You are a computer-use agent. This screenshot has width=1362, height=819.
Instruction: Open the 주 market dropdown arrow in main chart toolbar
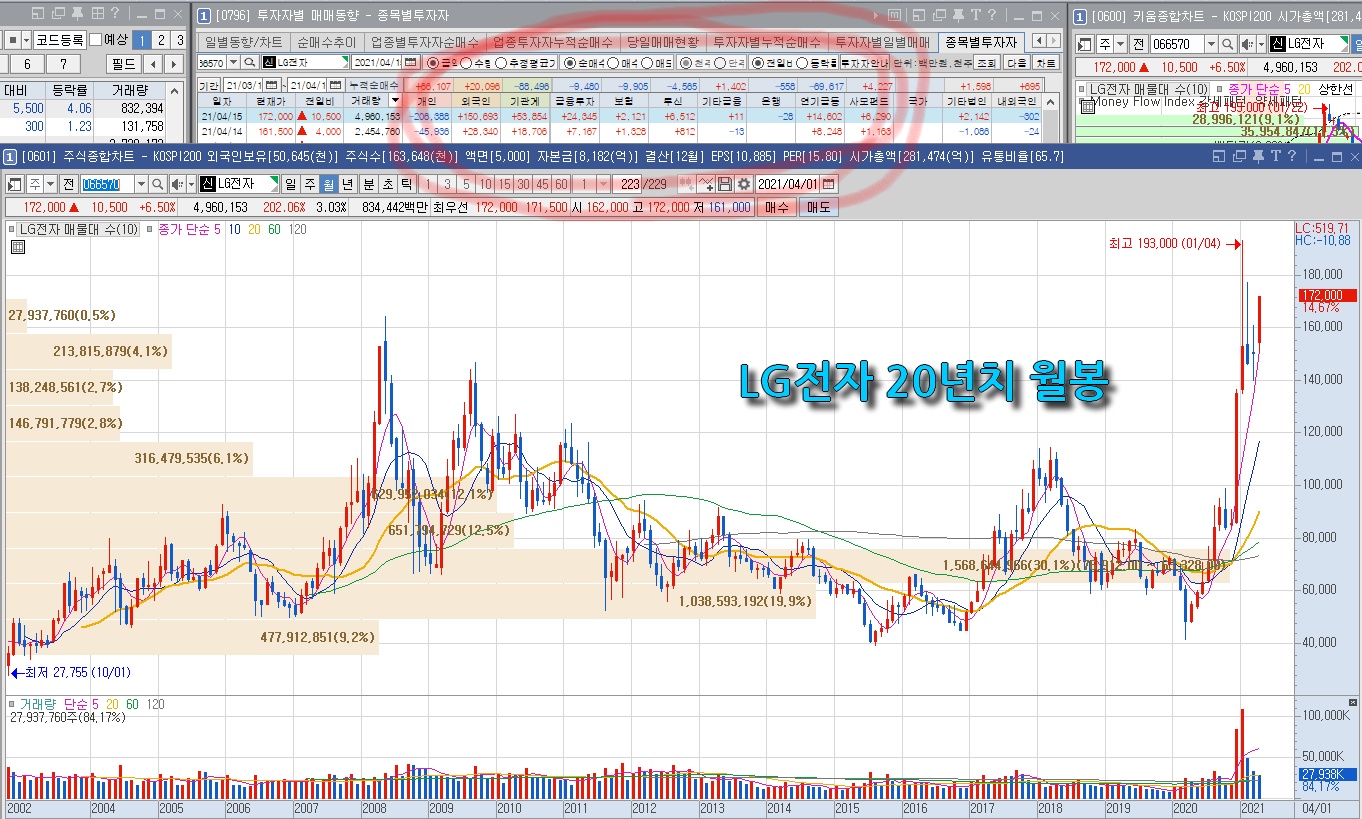tap(50, 184)
